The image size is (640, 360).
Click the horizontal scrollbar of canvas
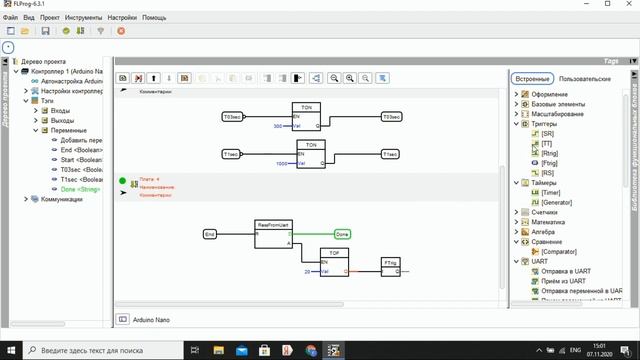click(x=230, y=304)
